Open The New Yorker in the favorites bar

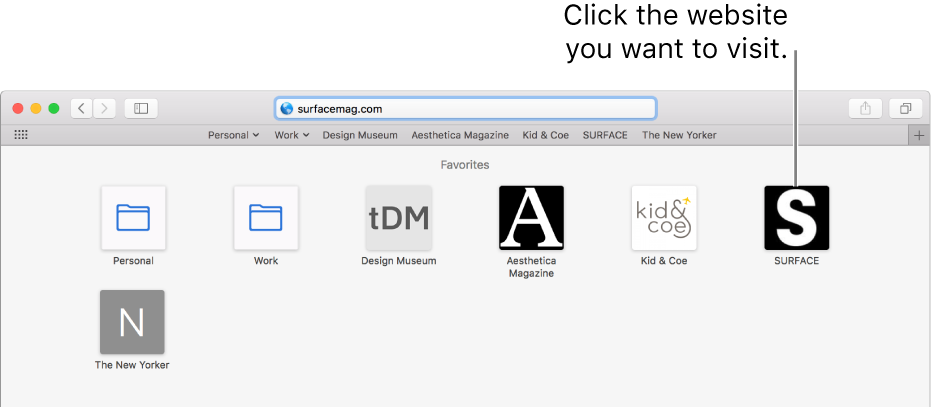(679, 135)
